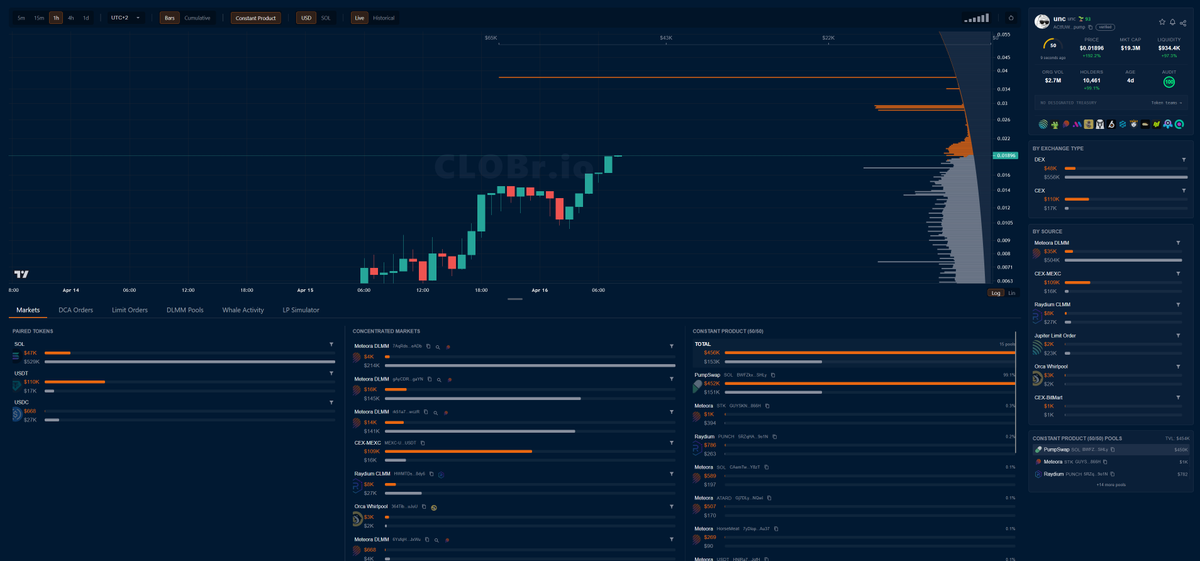Open the LP Simulator tab
This screenshot has height=561, width=1200.
pos(301,310)
